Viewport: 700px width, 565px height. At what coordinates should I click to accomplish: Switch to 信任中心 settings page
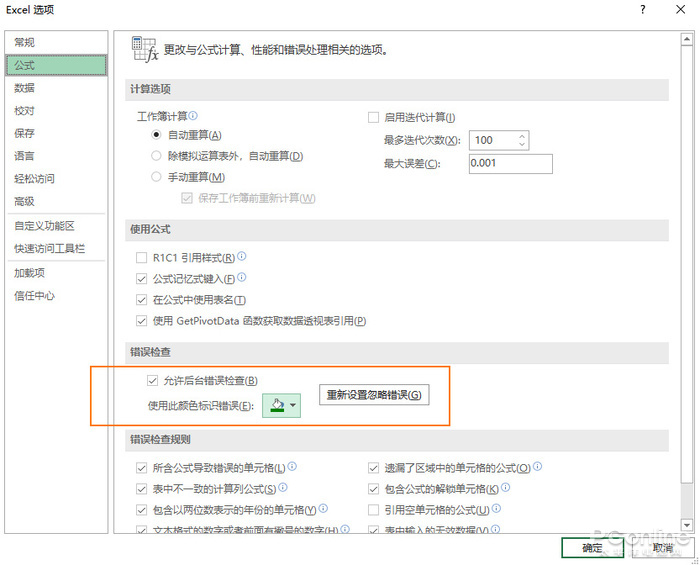tap(34, 296)
